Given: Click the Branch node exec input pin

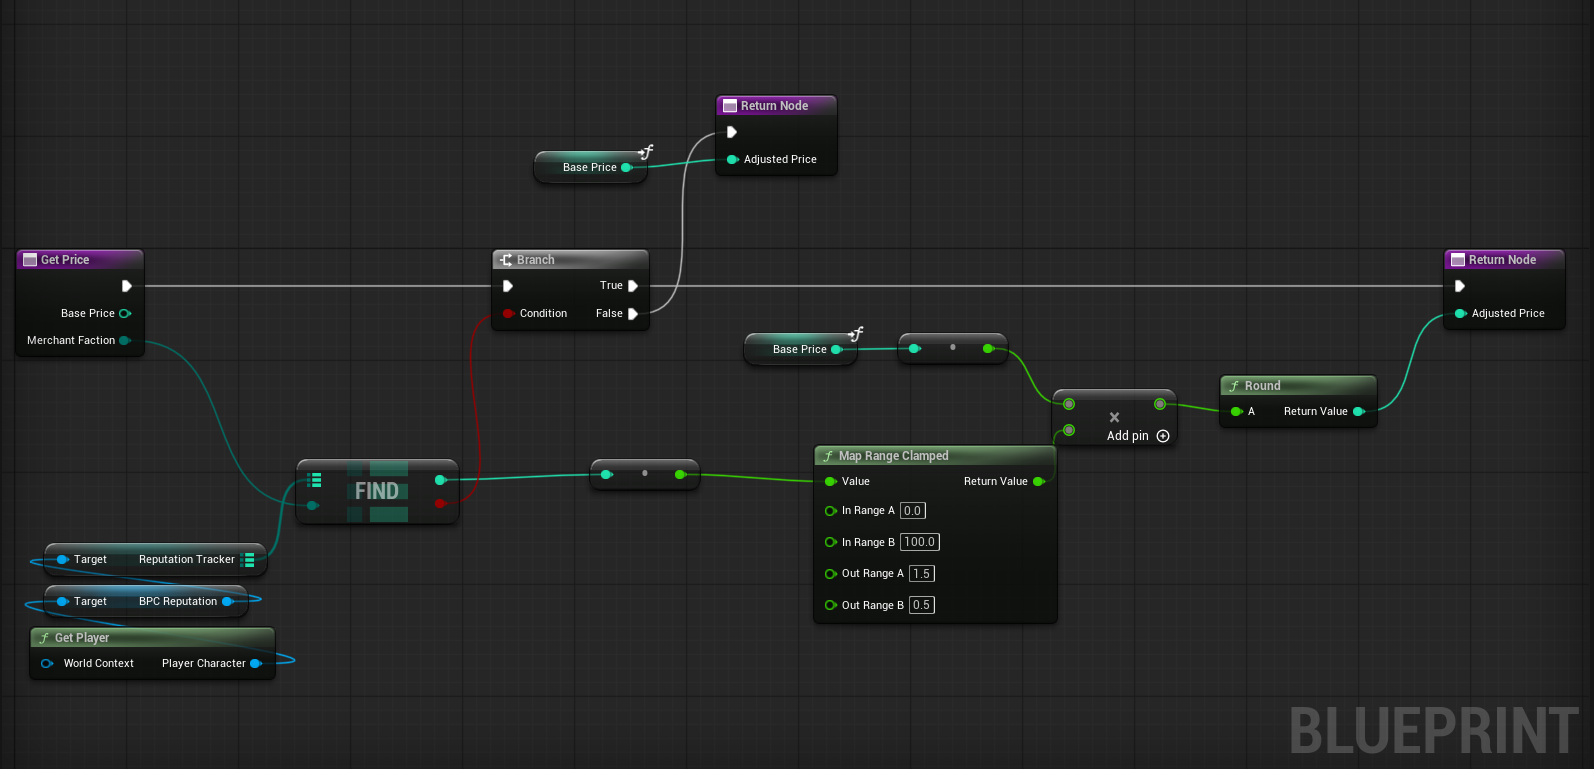Looking at the screenshot, I should pyautogui.click(x=508, y=286).
